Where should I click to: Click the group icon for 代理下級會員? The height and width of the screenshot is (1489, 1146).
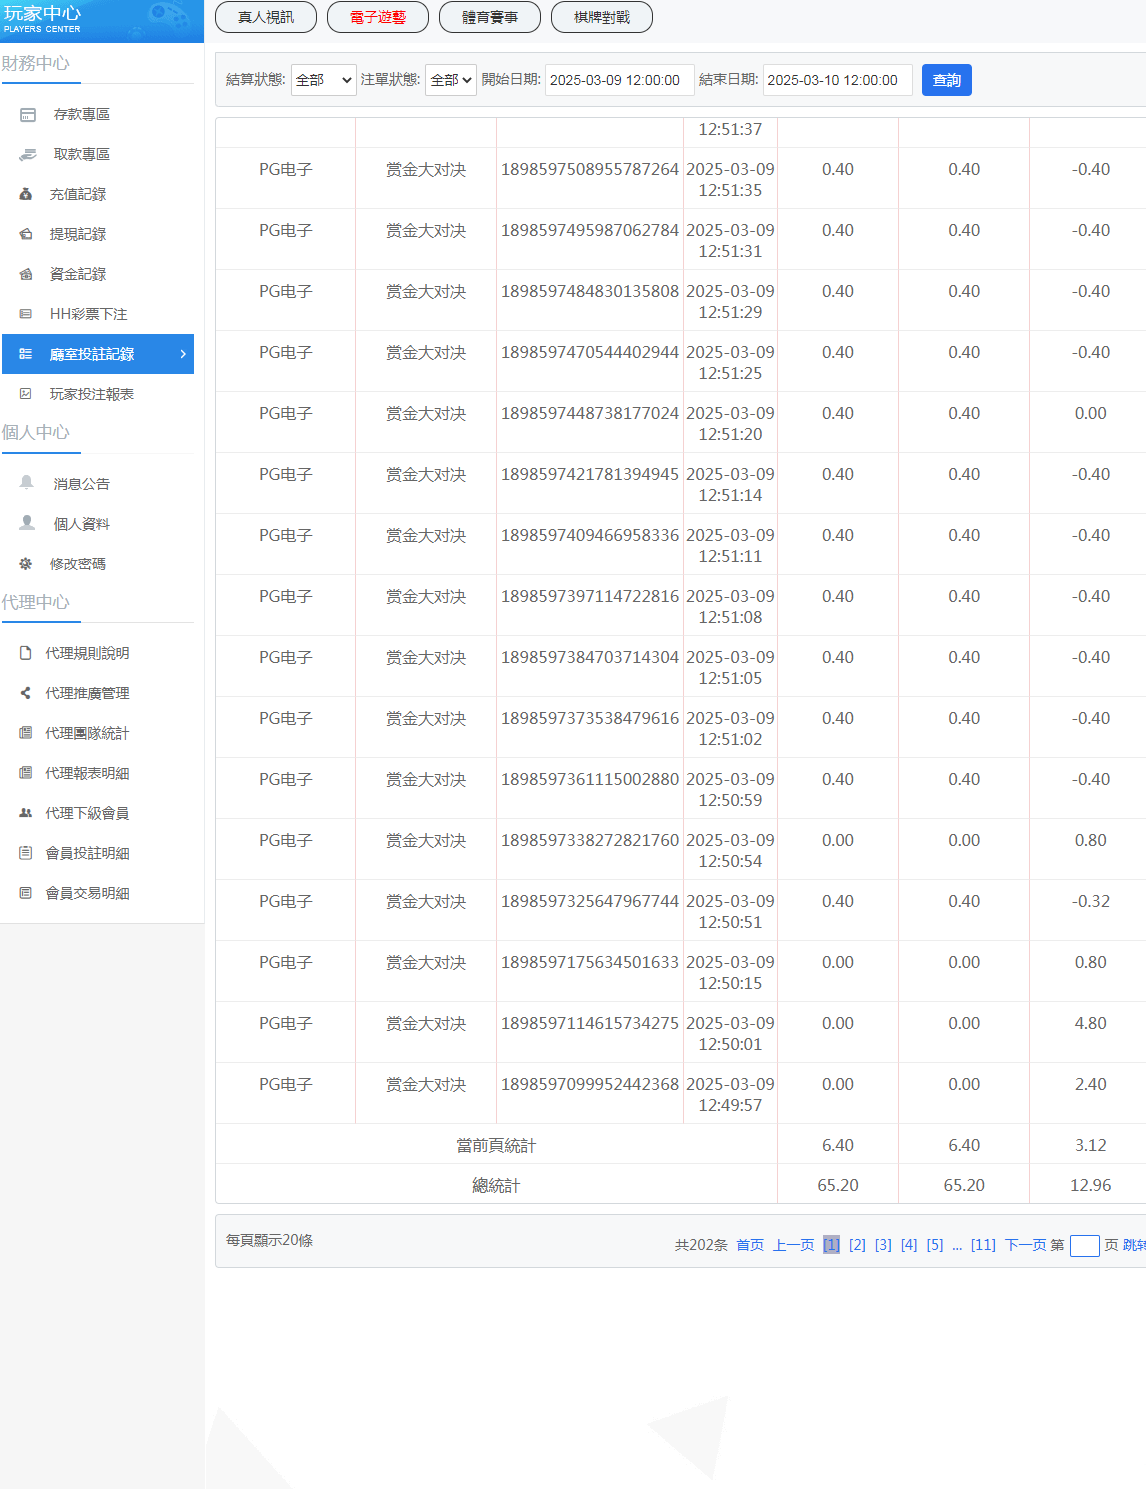[26, 813]
